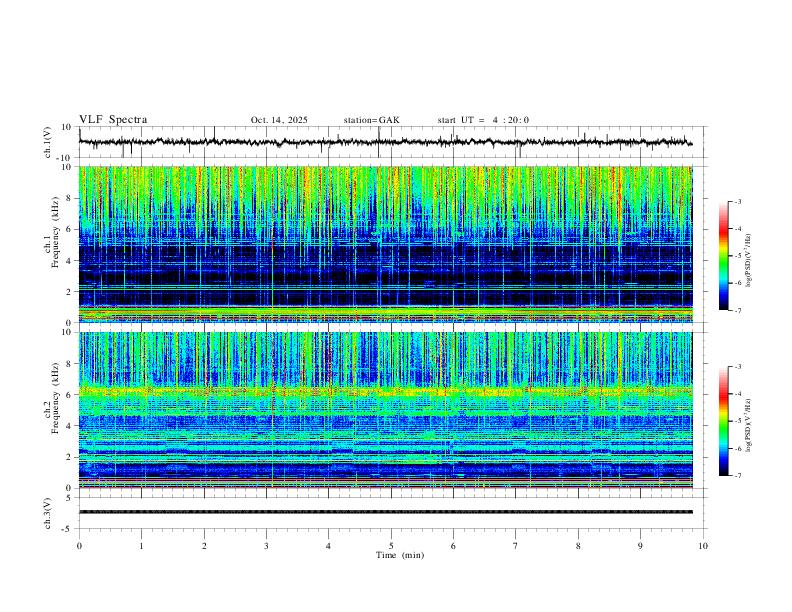Click inside the ch.2 spectrogram panel

385,410
